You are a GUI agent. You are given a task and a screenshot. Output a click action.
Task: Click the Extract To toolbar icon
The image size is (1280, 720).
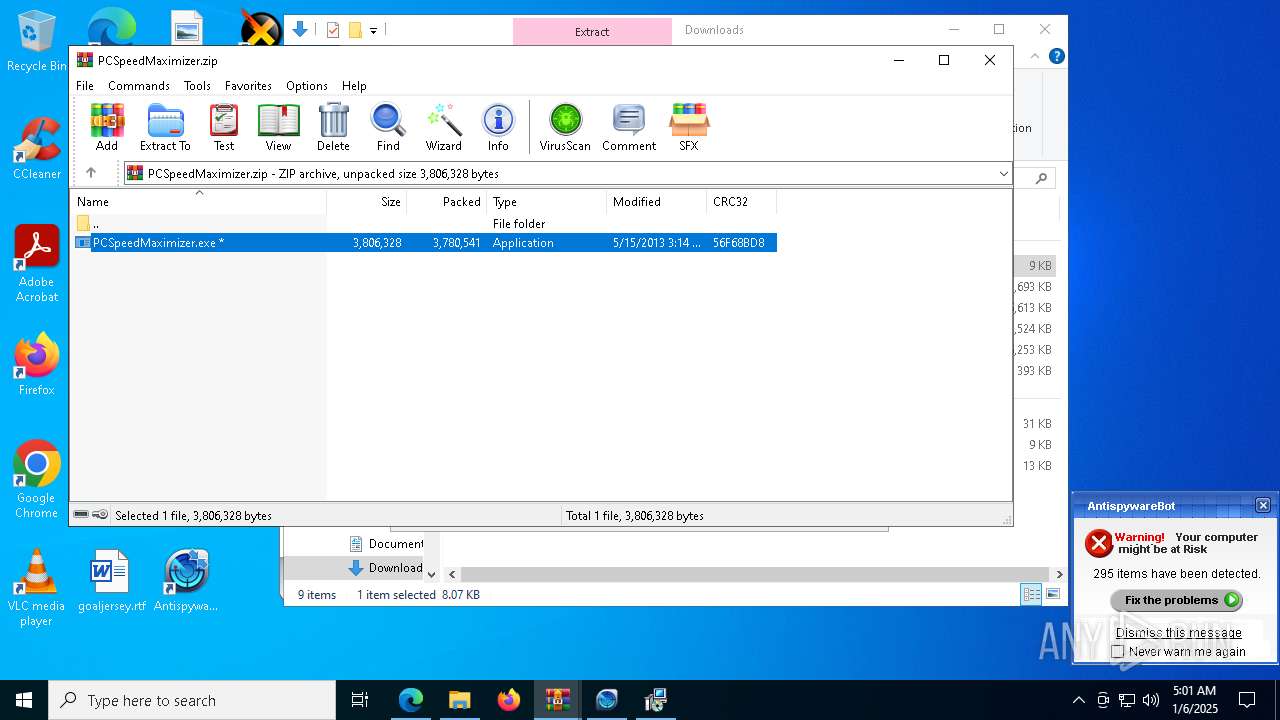pos(165,127)
